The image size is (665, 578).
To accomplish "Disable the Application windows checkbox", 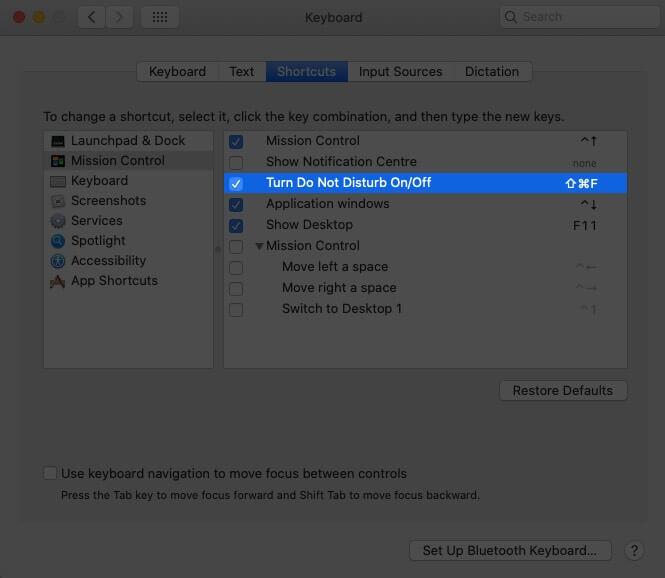I will click(x=236, y=204).
